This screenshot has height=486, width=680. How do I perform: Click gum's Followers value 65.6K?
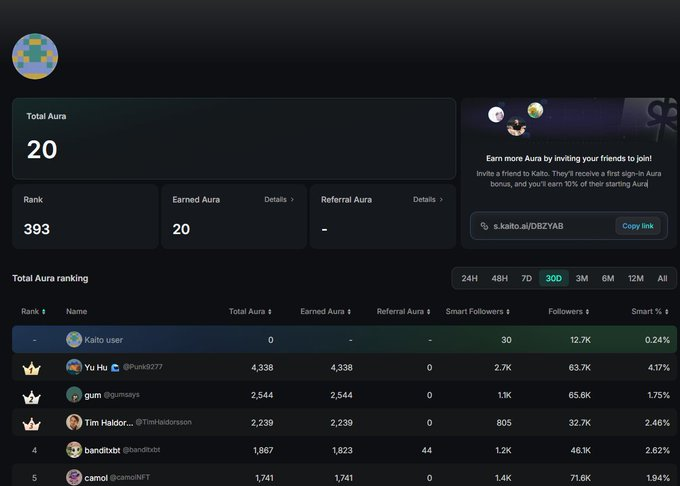pos(580,395)
